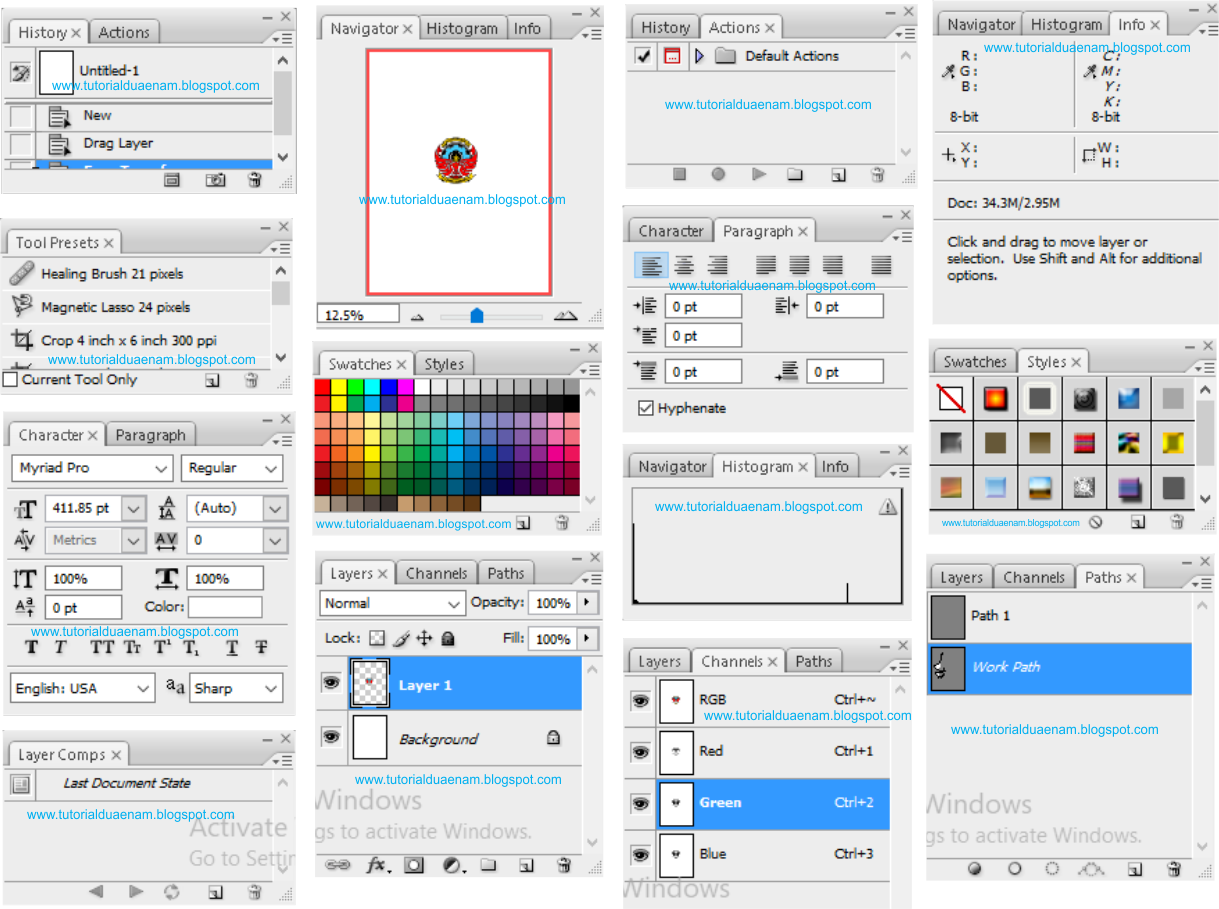Open the Add layer style (fx) menu
The width and height of the screenshot is (1219, 909).
coord(378,866)
